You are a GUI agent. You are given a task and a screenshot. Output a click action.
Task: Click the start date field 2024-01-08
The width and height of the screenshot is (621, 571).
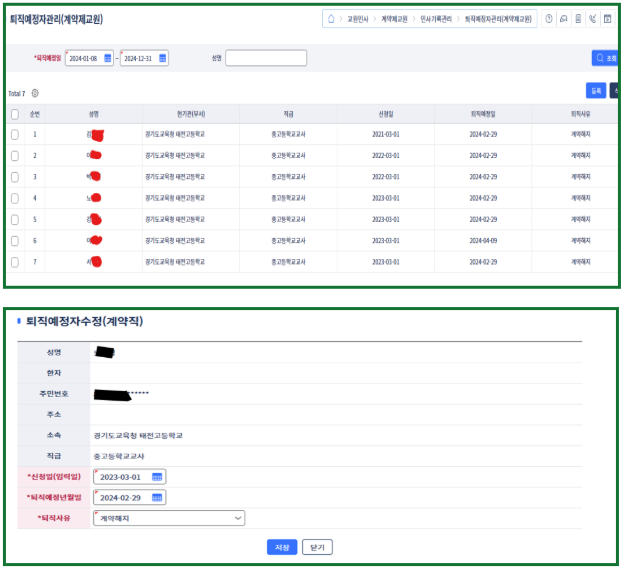89,58
